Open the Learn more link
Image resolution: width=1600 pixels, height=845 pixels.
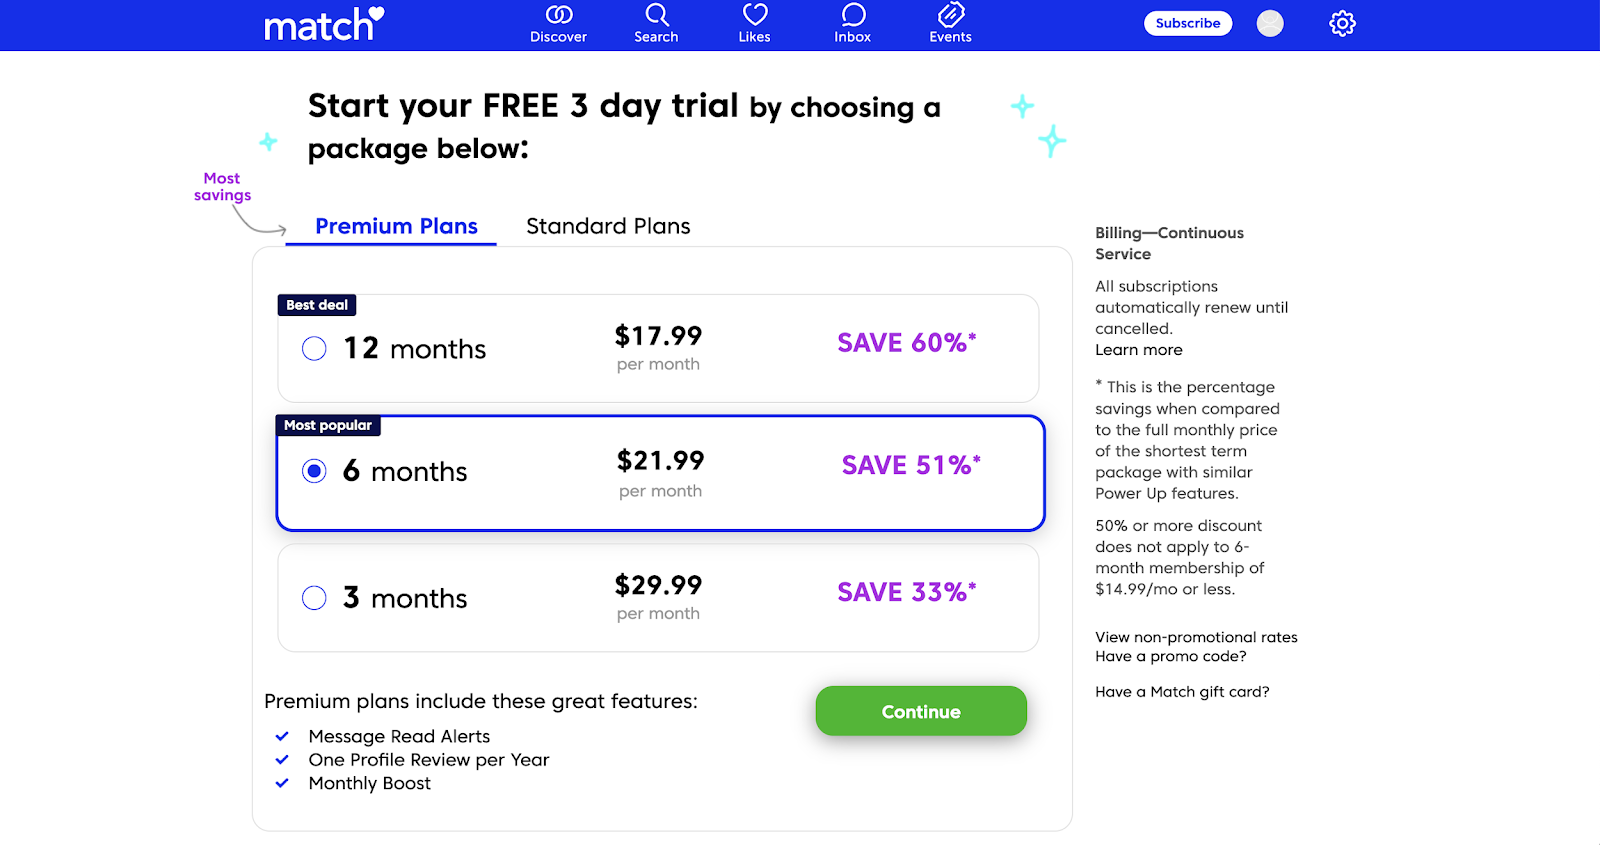(x=1138, y=350)
